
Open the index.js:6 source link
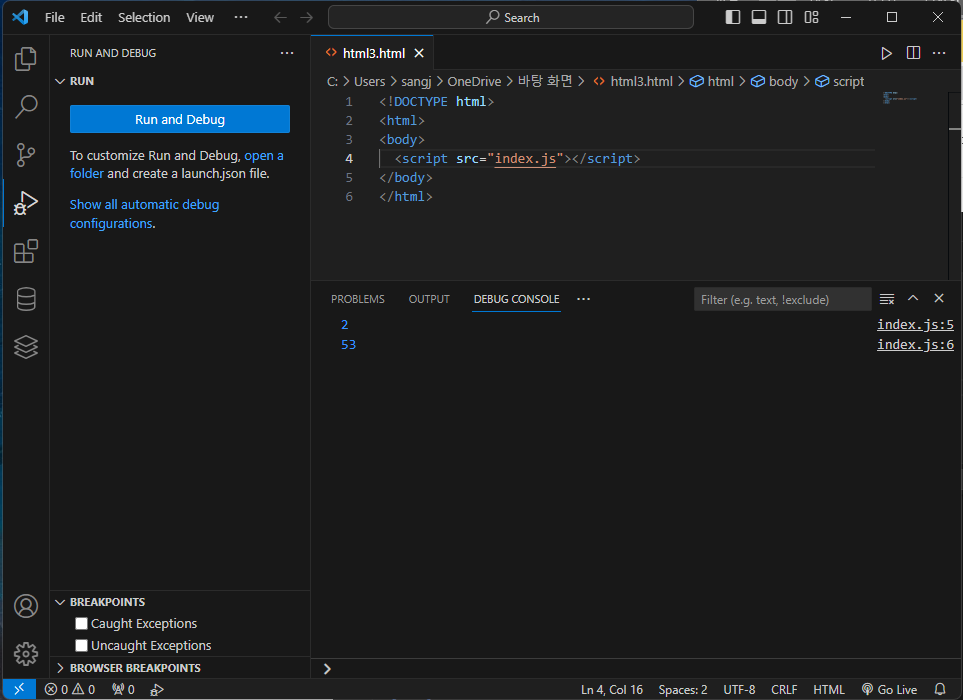[x=915, y=344]
